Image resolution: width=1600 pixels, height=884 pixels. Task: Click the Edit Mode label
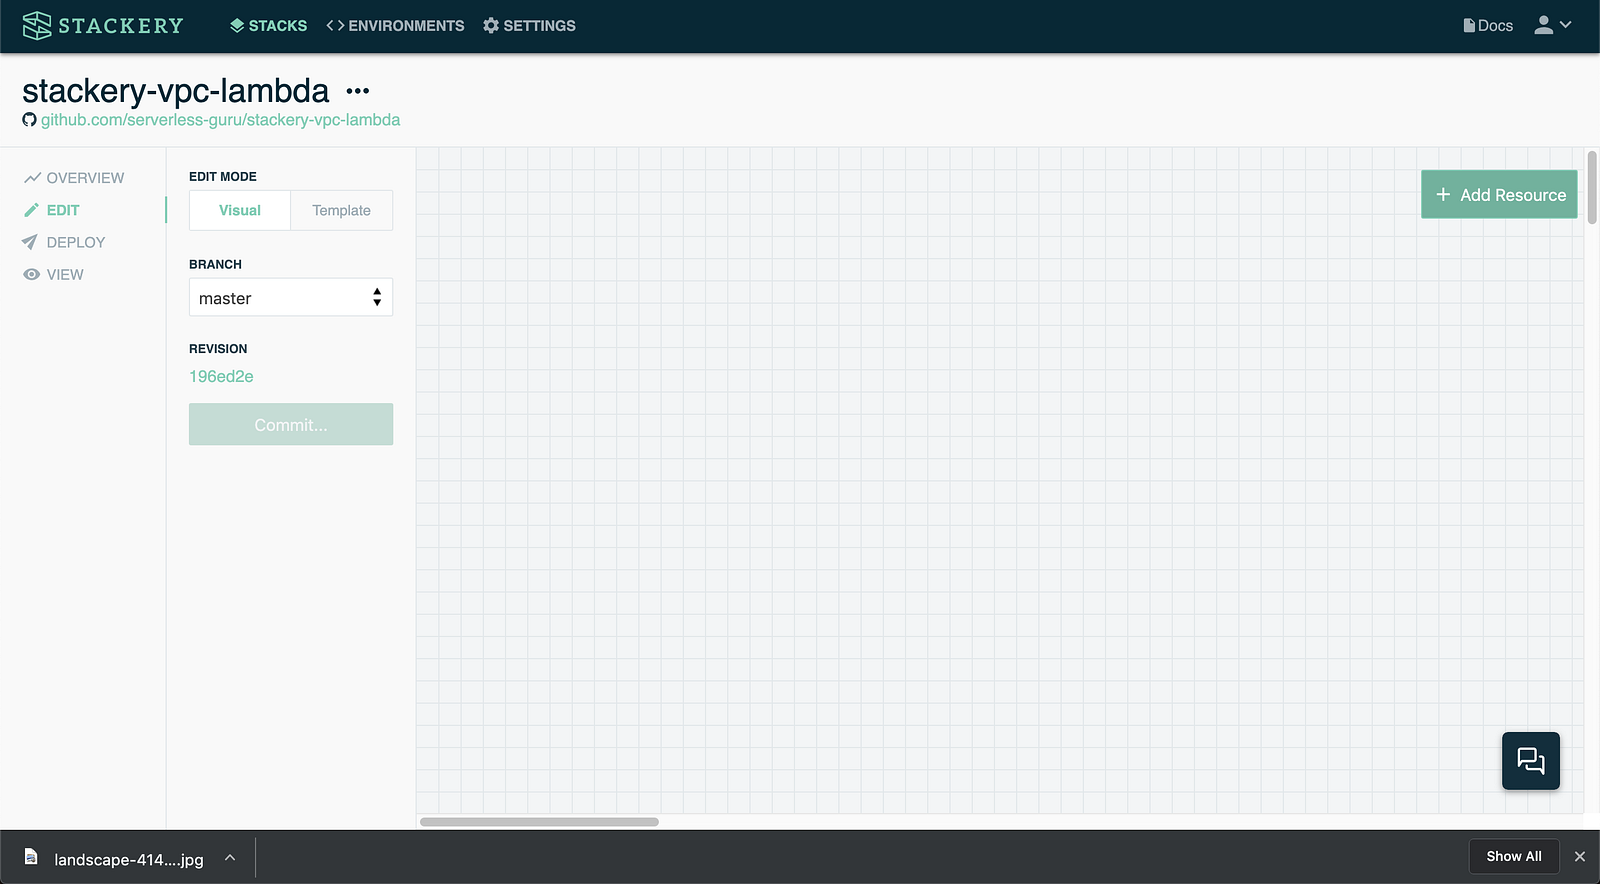pos(223,177)
